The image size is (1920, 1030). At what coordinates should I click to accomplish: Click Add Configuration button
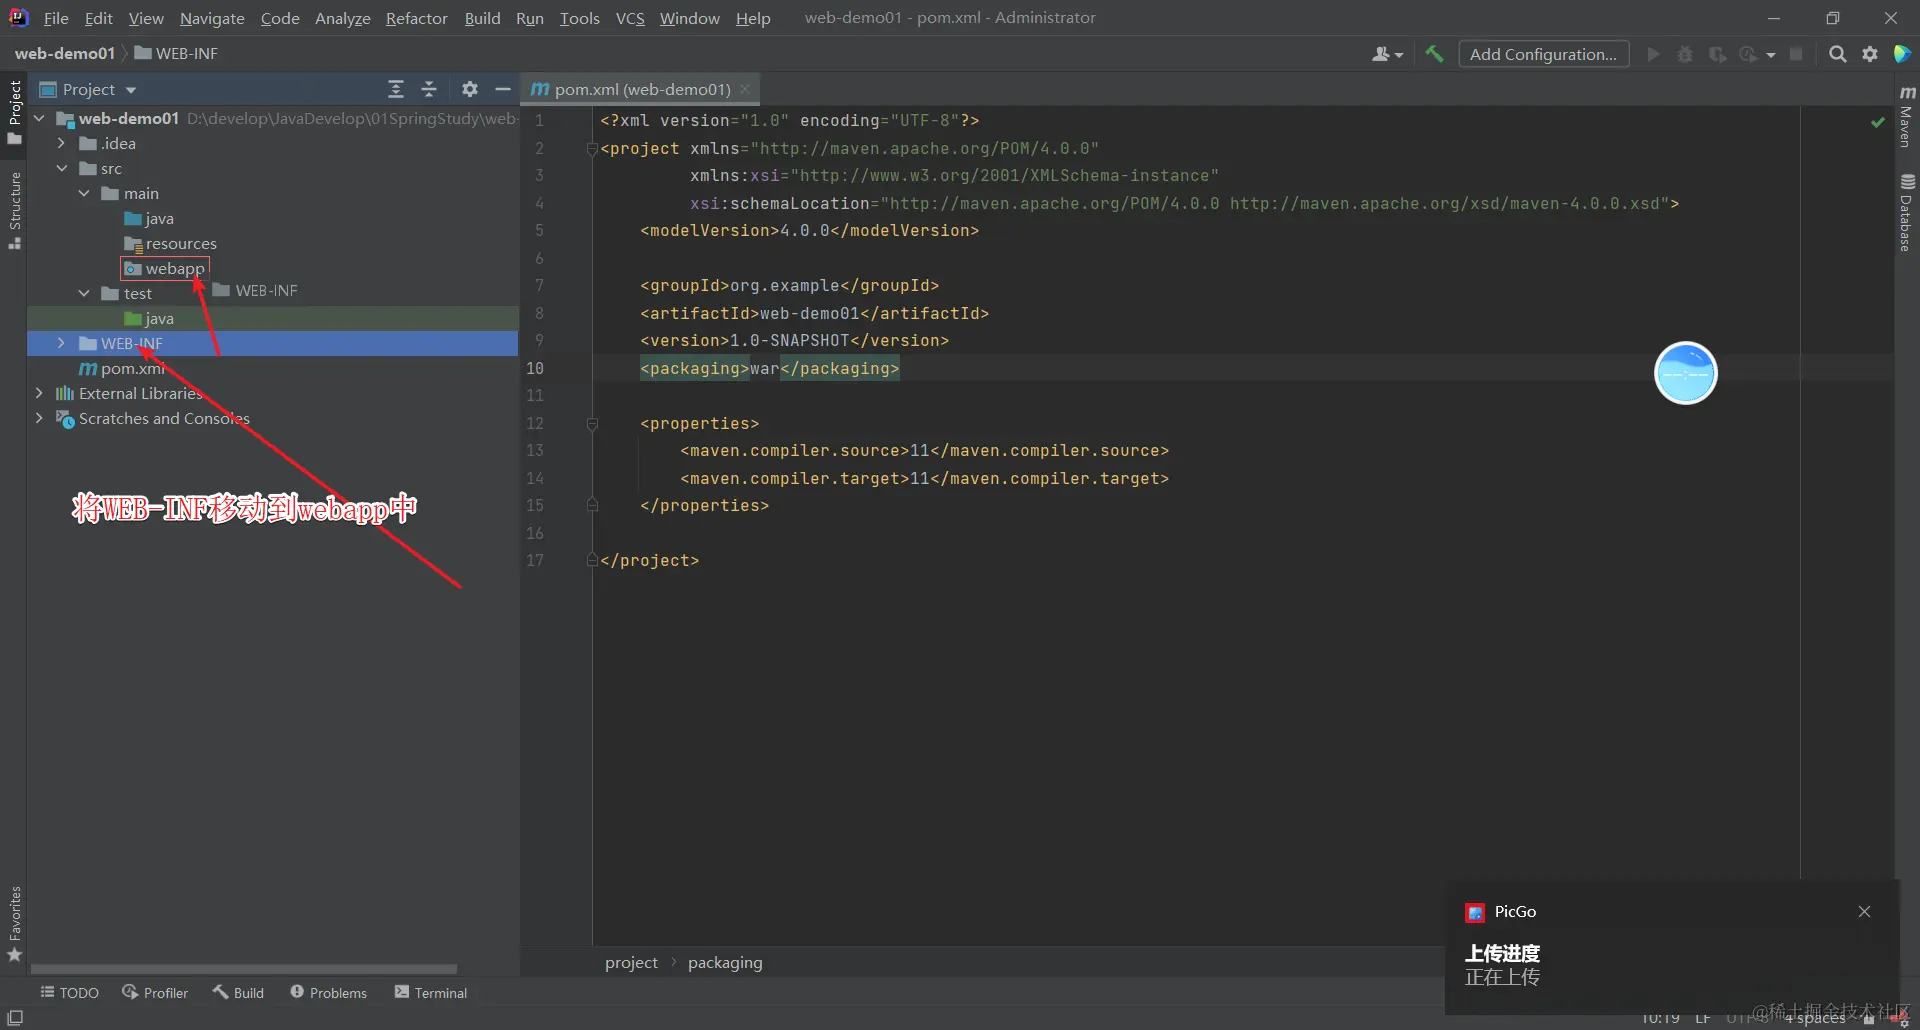[x=1543, y=54]
